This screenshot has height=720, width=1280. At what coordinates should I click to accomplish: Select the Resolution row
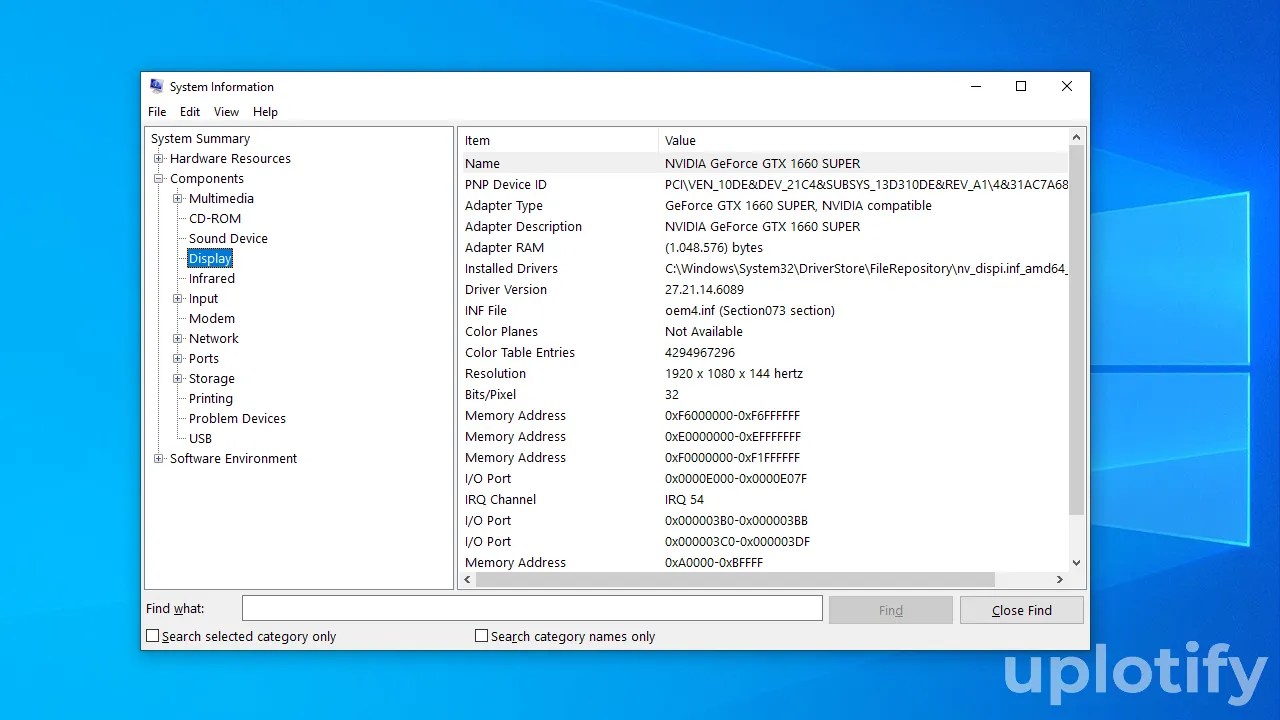click(x=764, y=373)
